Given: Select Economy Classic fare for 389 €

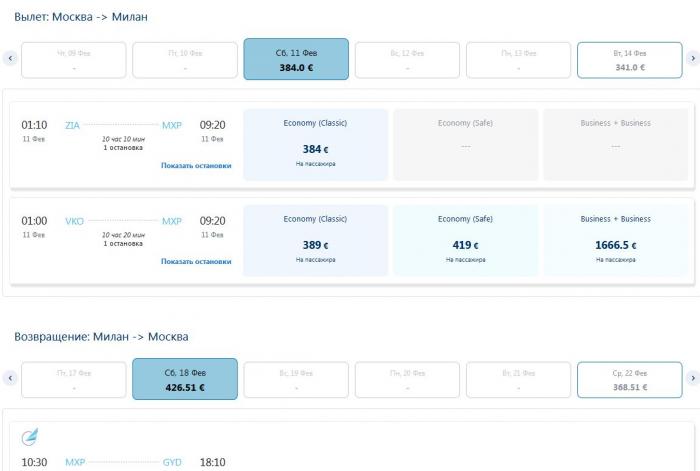Looking at the screenshot, I should (x=315, y=241).
